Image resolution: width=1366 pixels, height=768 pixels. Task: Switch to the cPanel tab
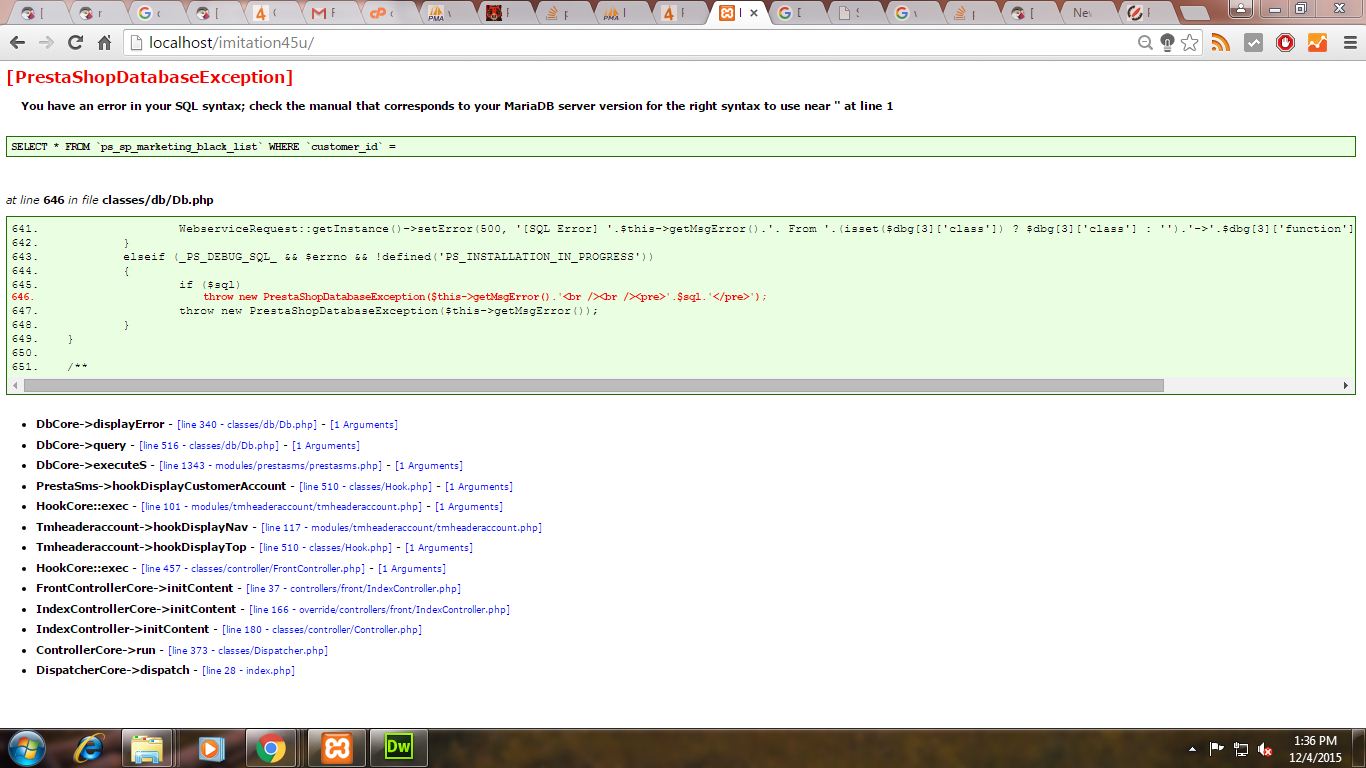point(387,14)
